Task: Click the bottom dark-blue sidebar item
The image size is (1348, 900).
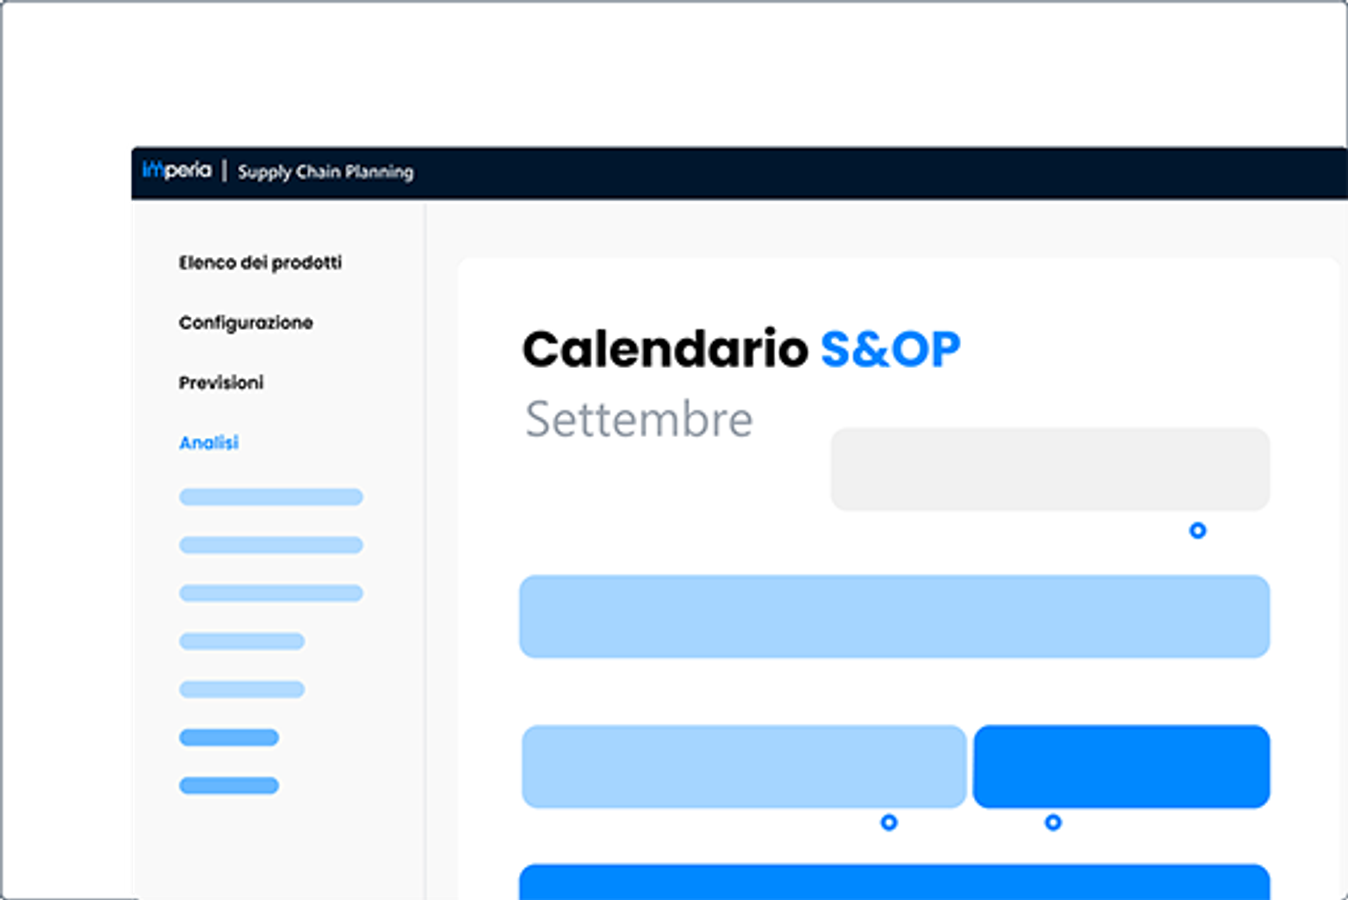Action: pyautogui.click(x=228, y=785)
